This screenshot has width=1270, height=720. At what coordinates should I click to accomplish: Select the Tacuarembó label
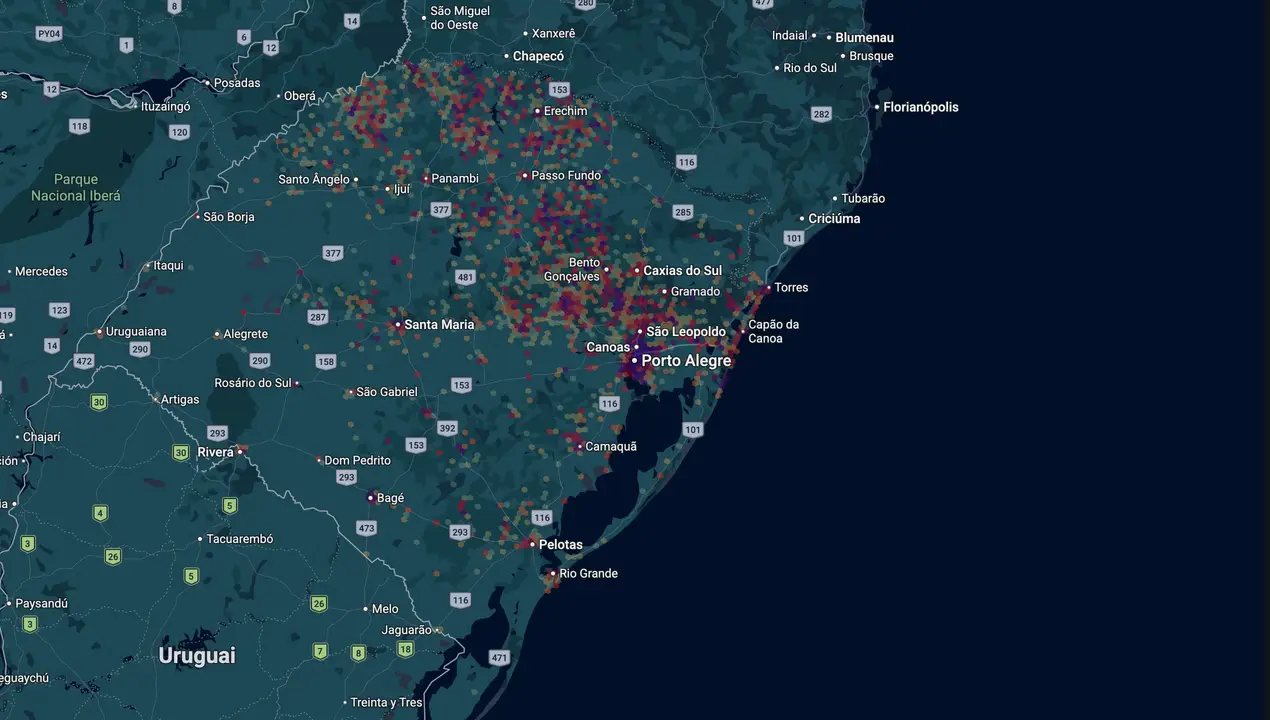pos(240,539)
